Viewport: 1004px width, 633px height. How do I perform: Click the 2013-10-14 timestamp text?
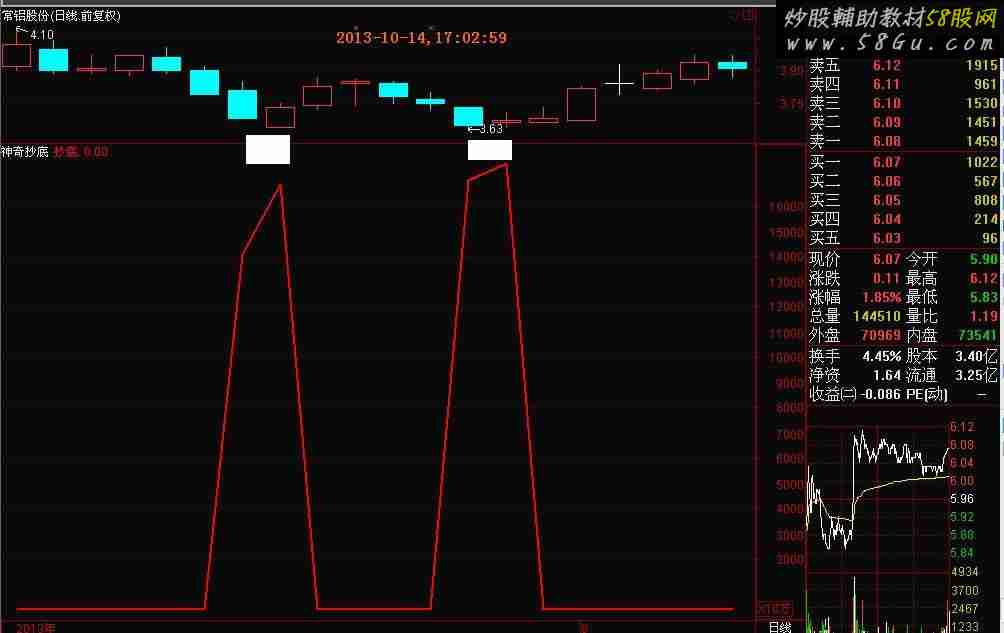421,38
